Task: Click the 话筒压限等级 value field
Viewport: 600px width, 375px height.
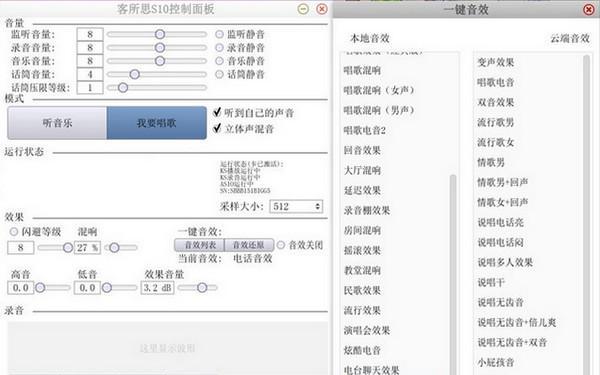Action: tap(90, 88)
